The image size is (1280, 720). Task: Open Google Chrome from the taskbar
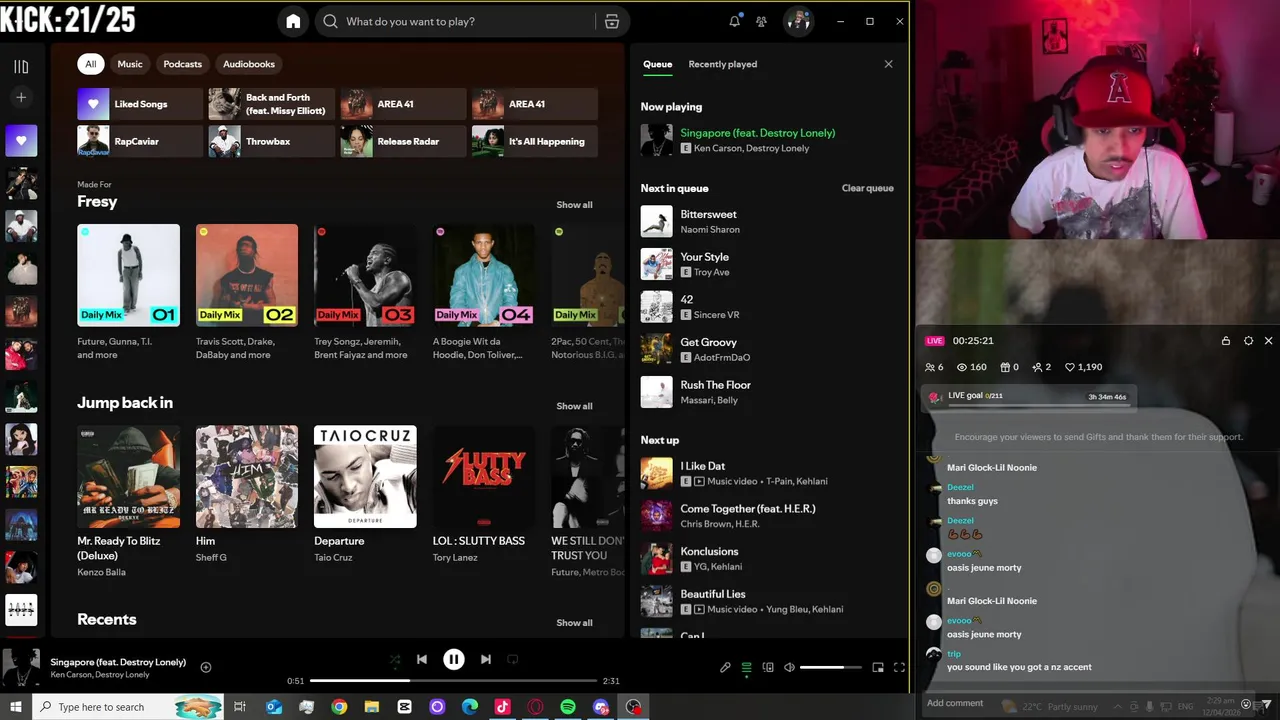coord(339,707)
